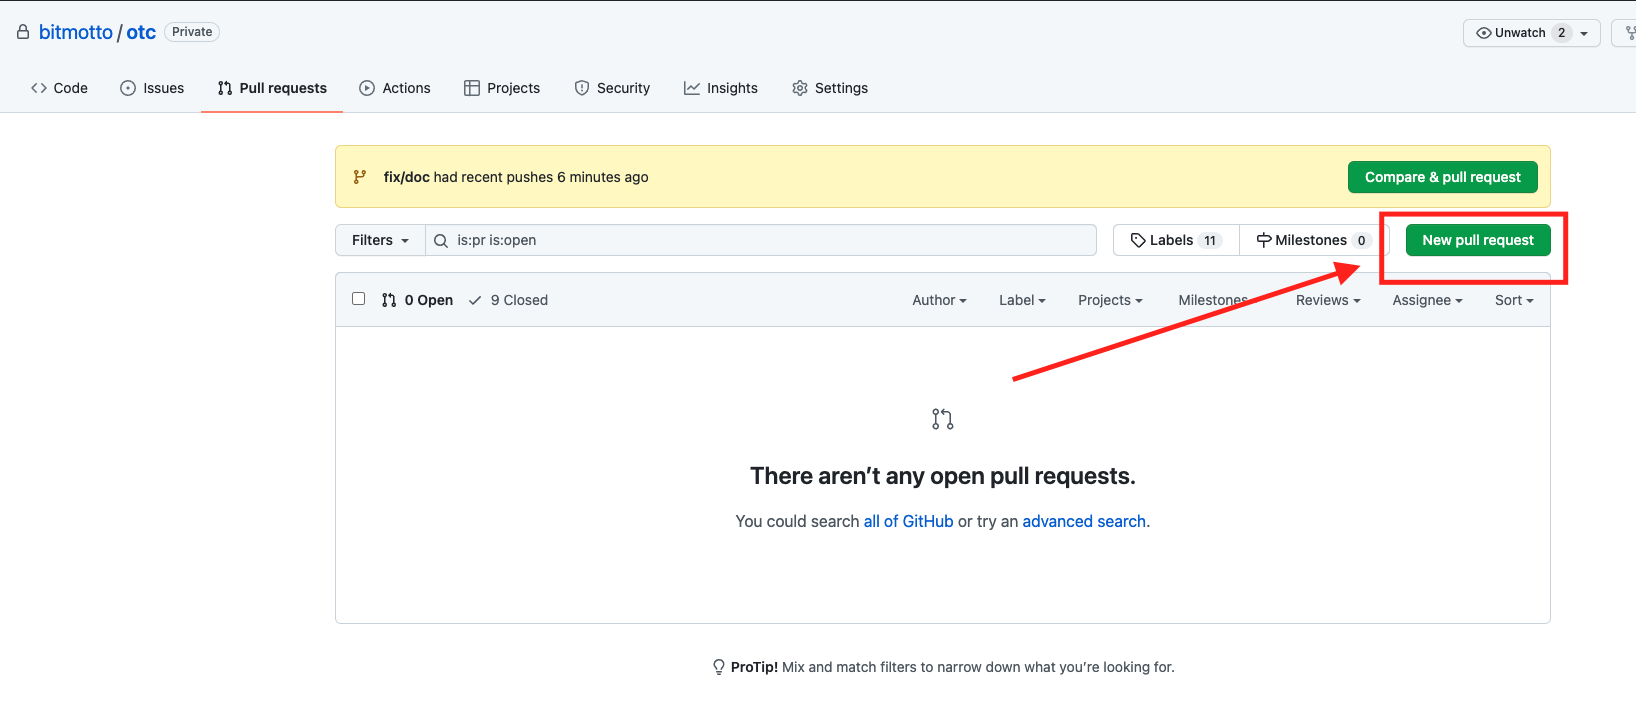Expand the Reviews filter dropdown
This screenshot has width=1636, height=702.
click(x=1328, y=300)
